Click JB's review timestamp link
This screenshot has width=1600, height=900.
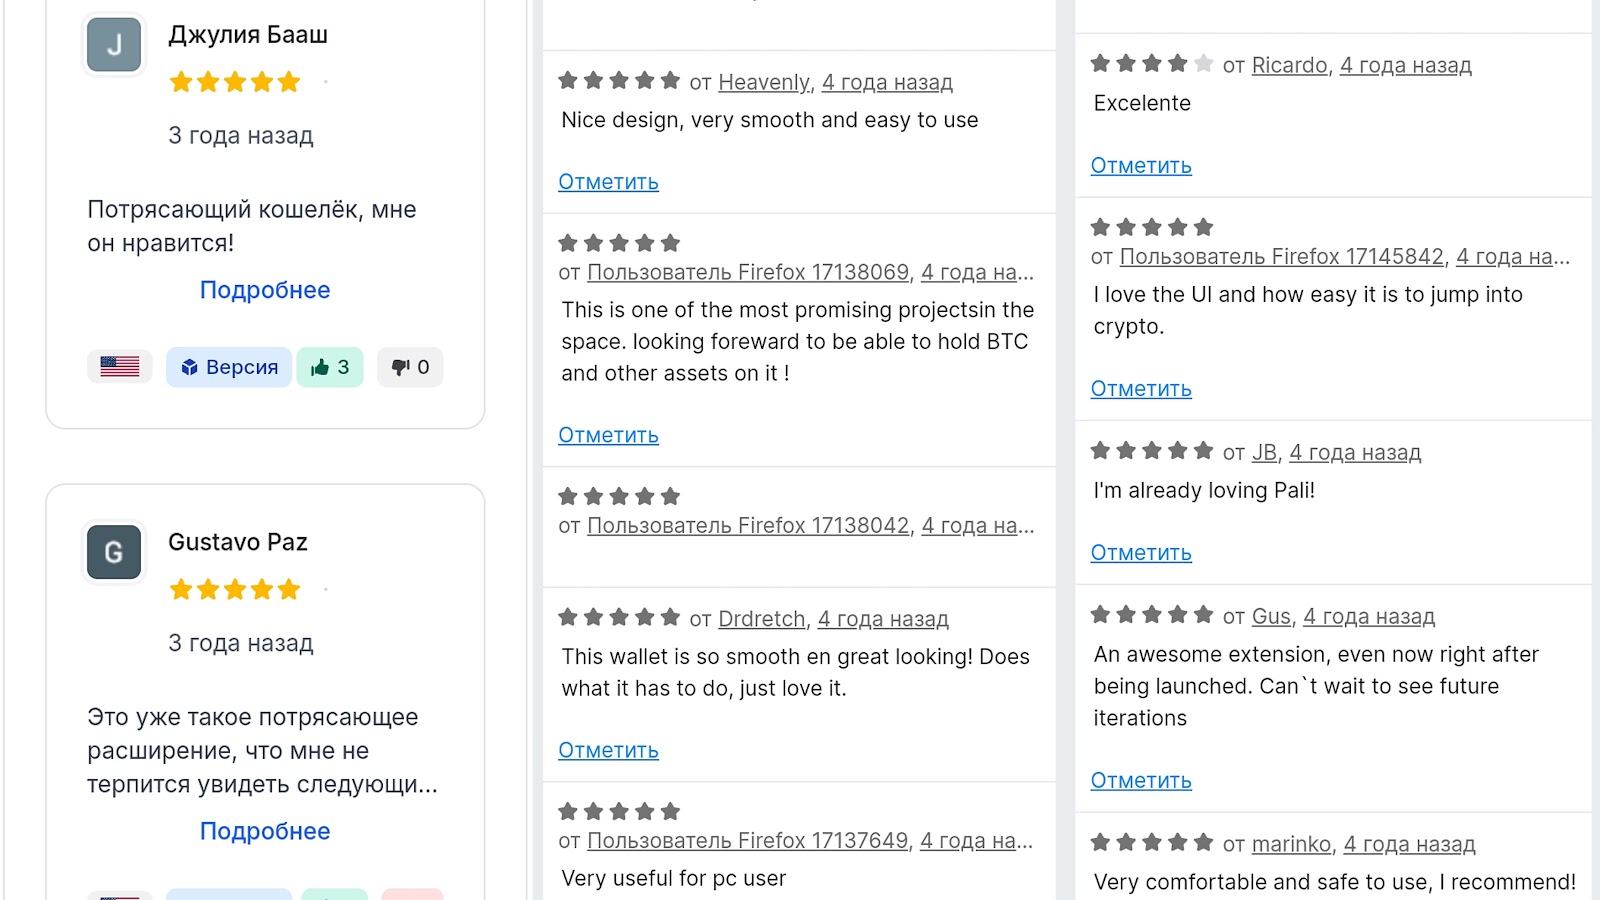(1355, 452)
